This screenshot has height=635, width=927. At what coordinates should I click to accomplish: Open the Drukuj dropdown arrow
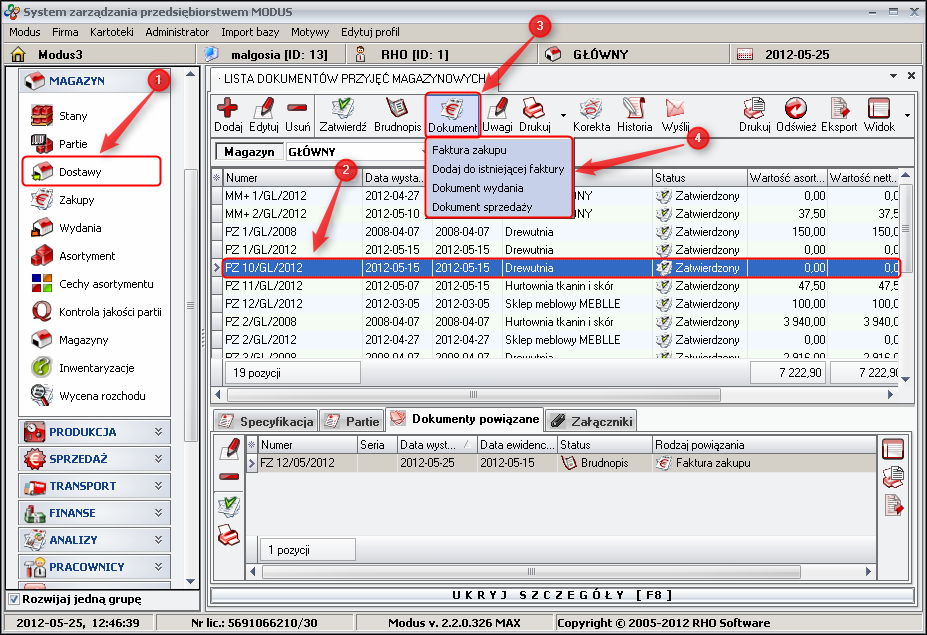pos(563,115)
